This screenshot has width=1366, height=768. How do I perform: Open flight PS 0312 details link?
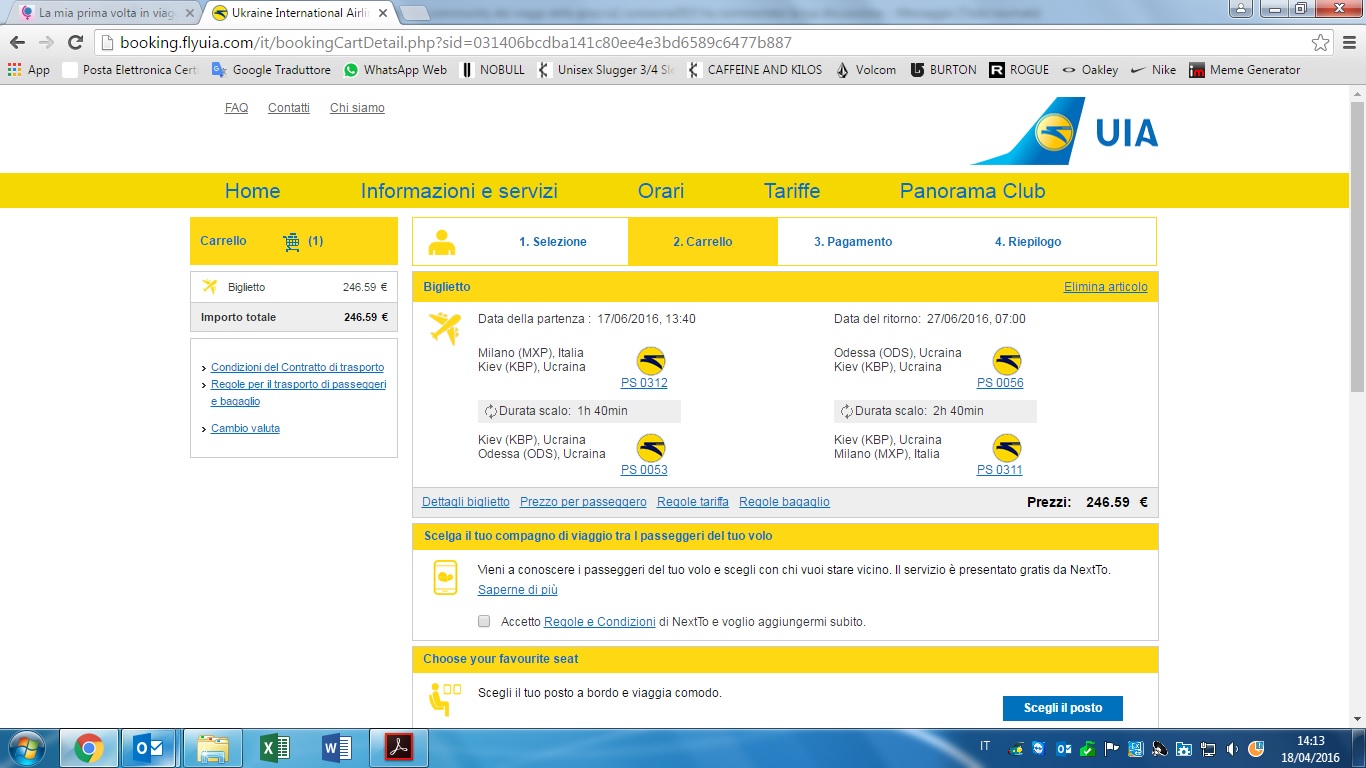[x=644, y=383]
